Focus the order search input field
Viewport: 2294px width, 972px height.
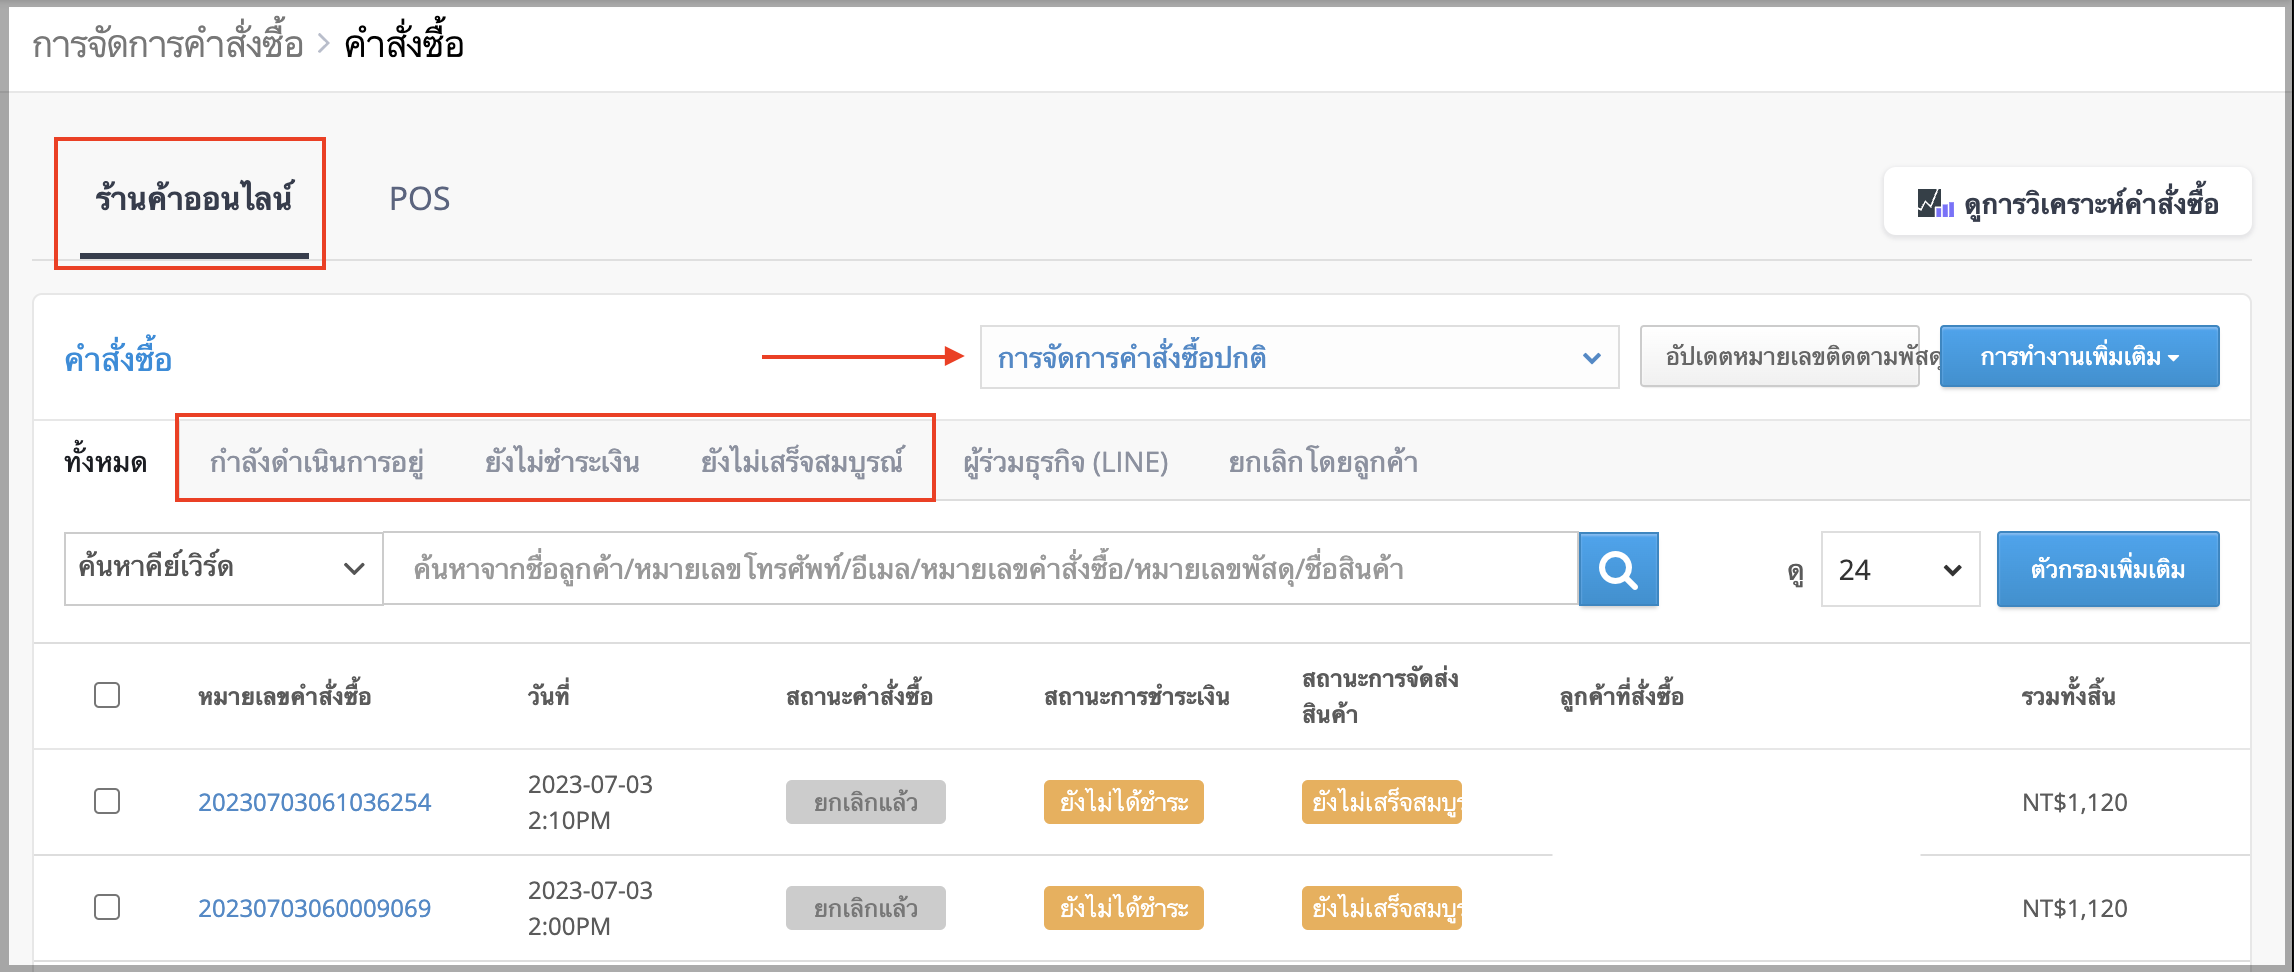[x=980, y=568]
